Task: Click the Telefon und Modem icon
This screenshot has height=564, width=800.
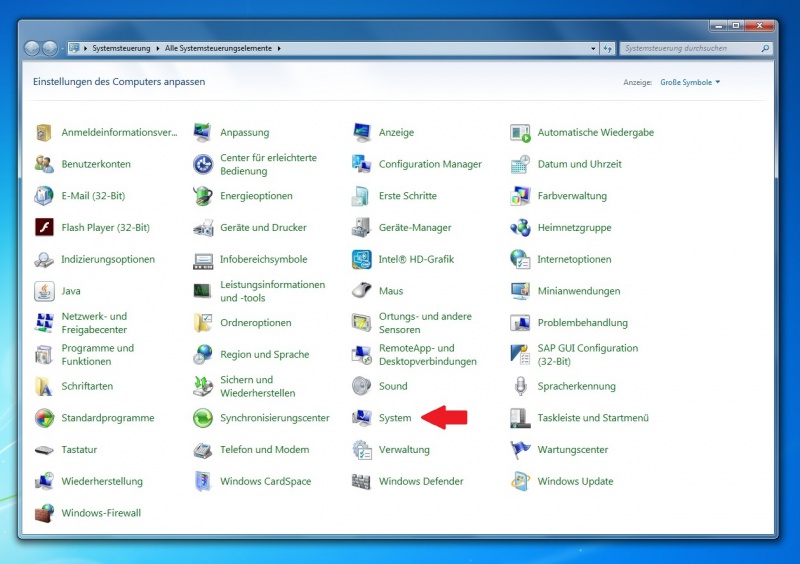Action: click(x=203, y=450)
